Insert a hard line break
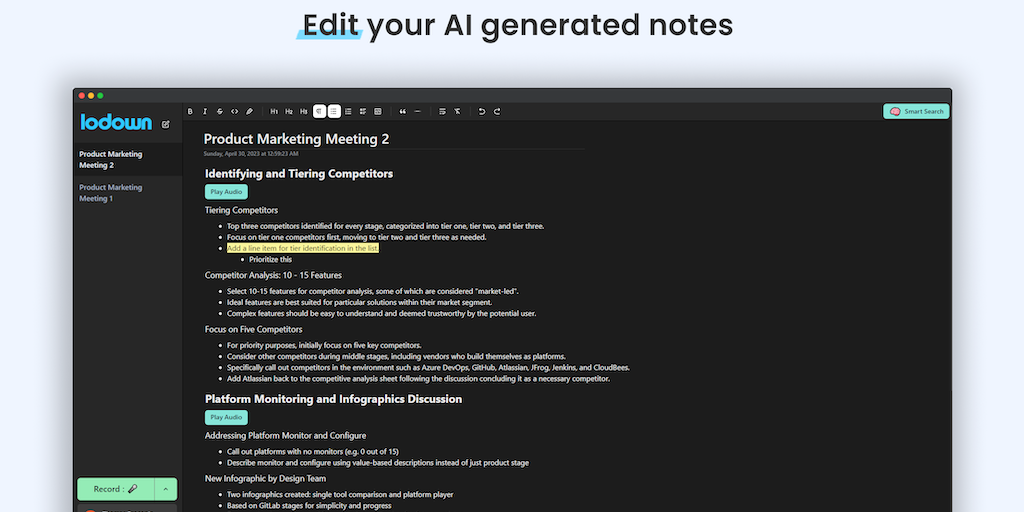This screenshot has width=1024, height=512. [442, 112]
